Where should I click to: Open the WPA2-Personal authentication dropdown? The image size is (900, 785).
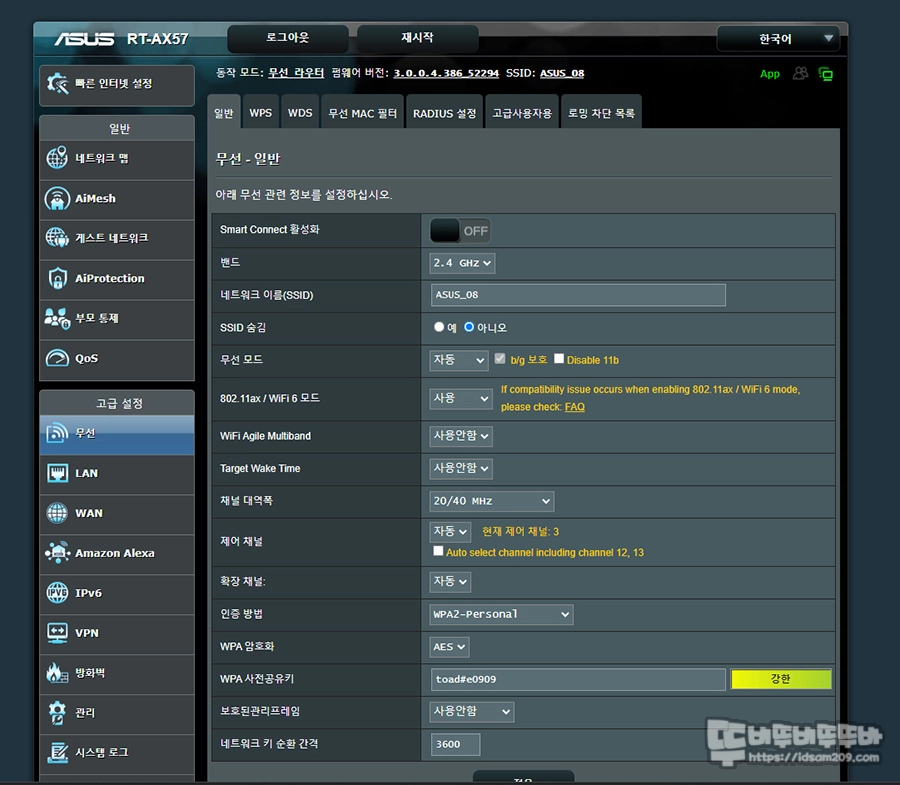[501, 614]
